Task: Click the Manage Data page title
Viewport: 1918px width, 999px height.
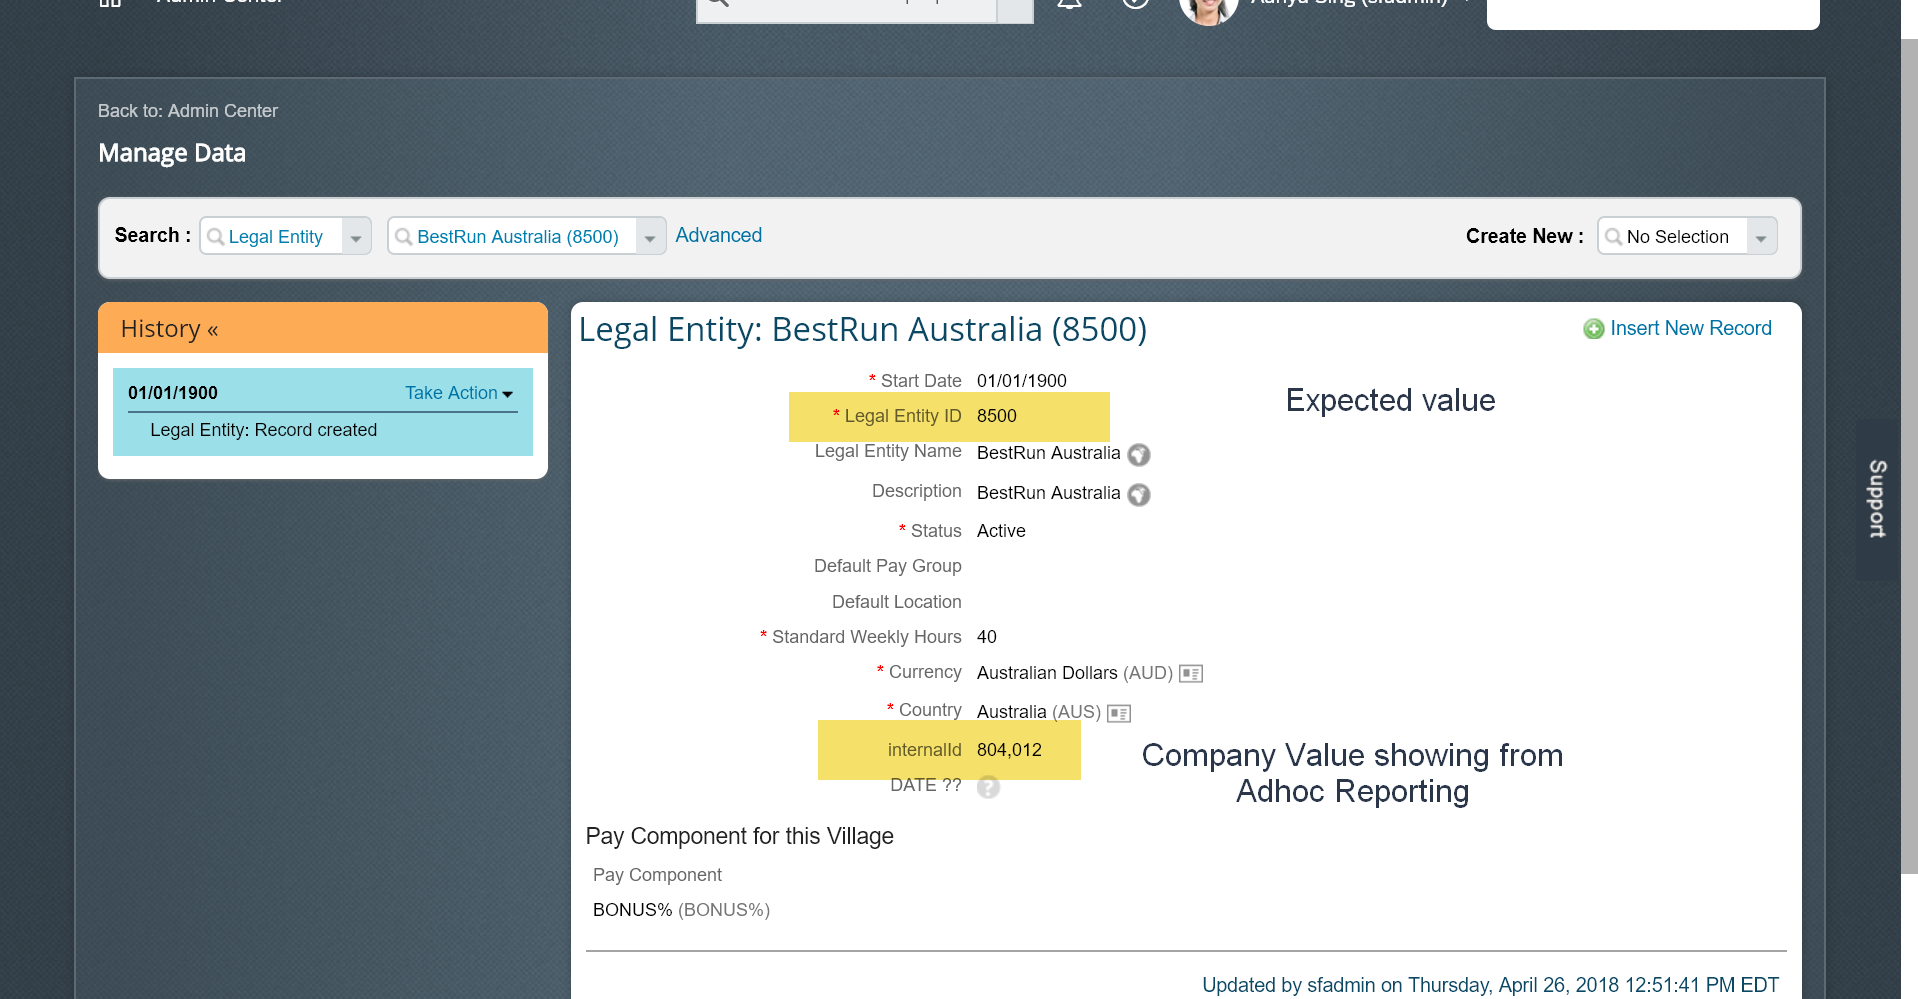Action: pos(172,153)
